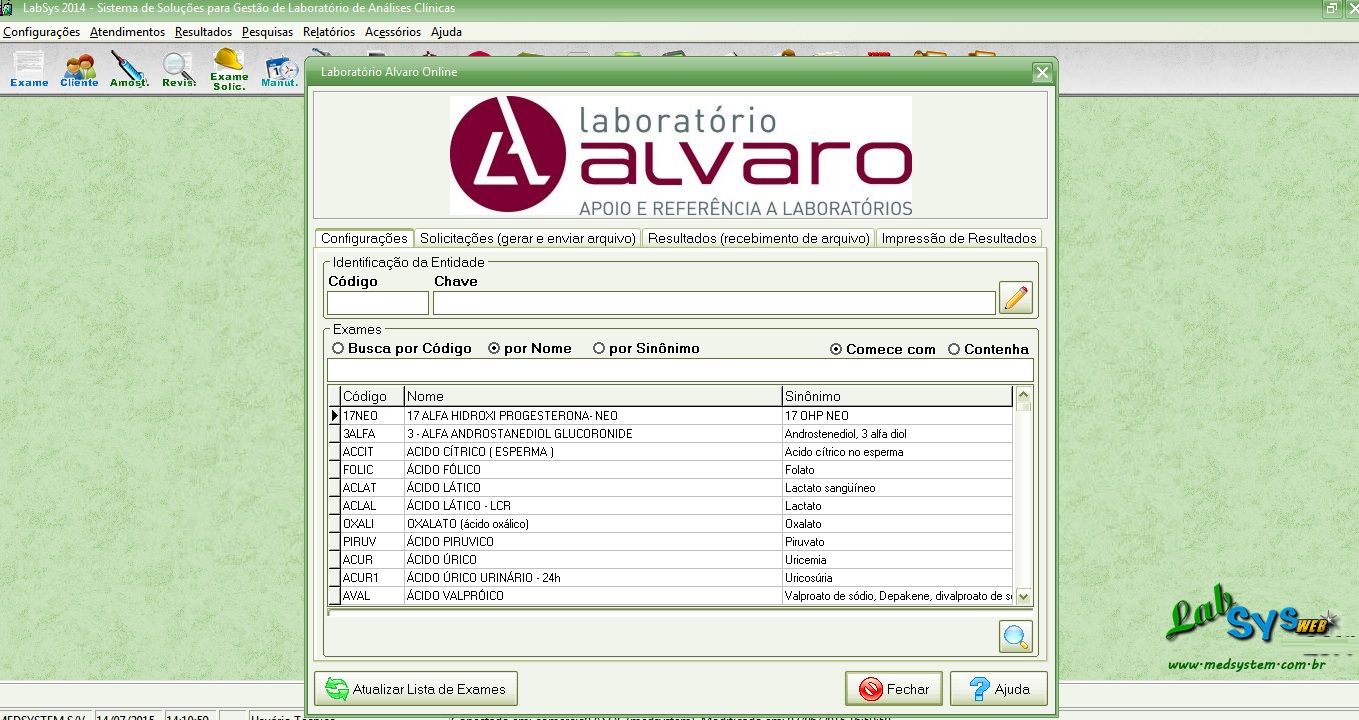Click the pencil edit icon beside Chave
Screen dimensions: 1359x720
[1016, 298]
